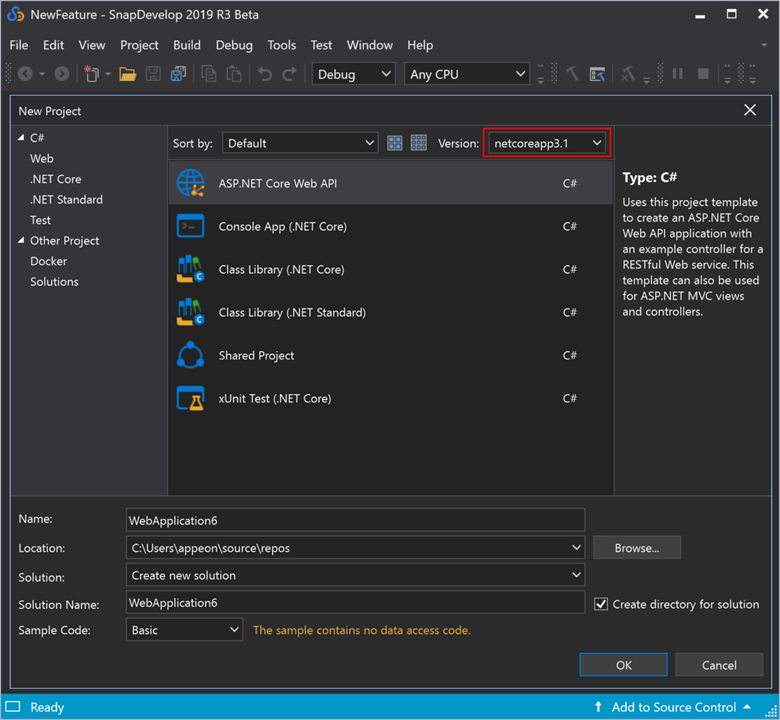780x720 pixels.
Task: Select the .NET Core category
Action: 56,179
